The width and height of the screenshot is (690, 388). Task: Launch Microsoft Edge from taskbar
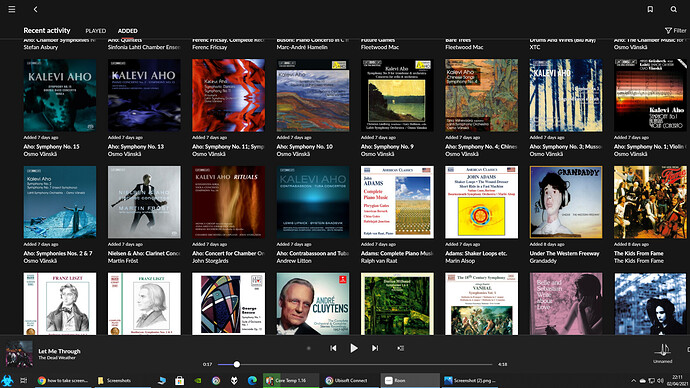(x=252, y=381)
